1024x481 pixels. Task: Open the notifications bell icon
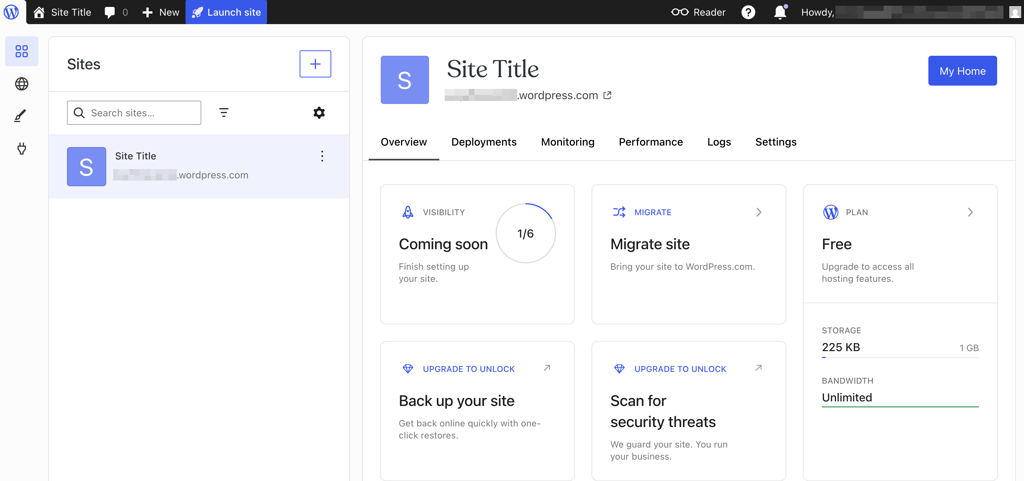[x=780, y=12]
